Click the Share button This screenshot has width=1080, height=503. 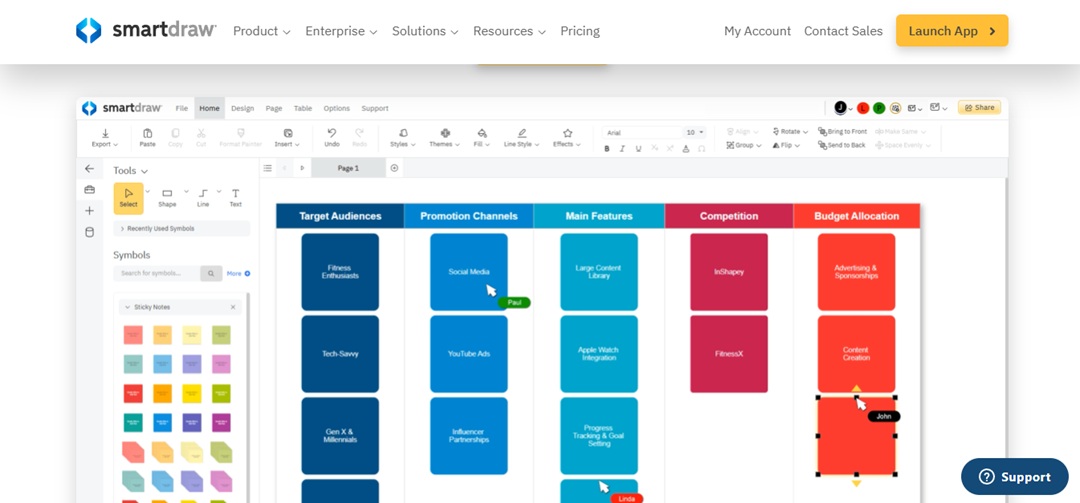pyautogui.click(x=979, y=107)
